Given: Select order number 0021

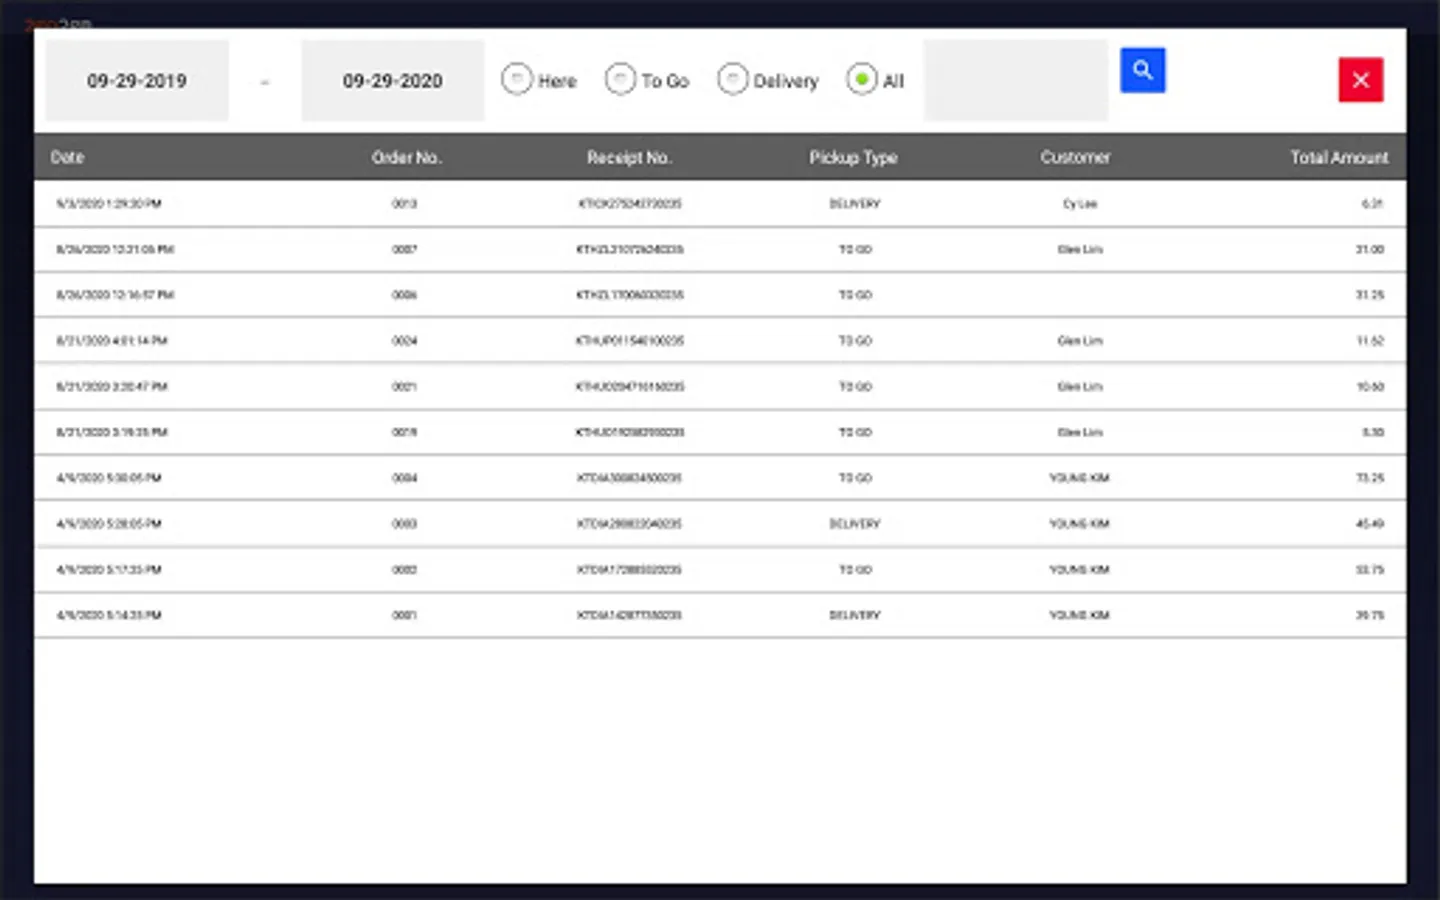Looking at the screenshot, I should pos(404,387).
